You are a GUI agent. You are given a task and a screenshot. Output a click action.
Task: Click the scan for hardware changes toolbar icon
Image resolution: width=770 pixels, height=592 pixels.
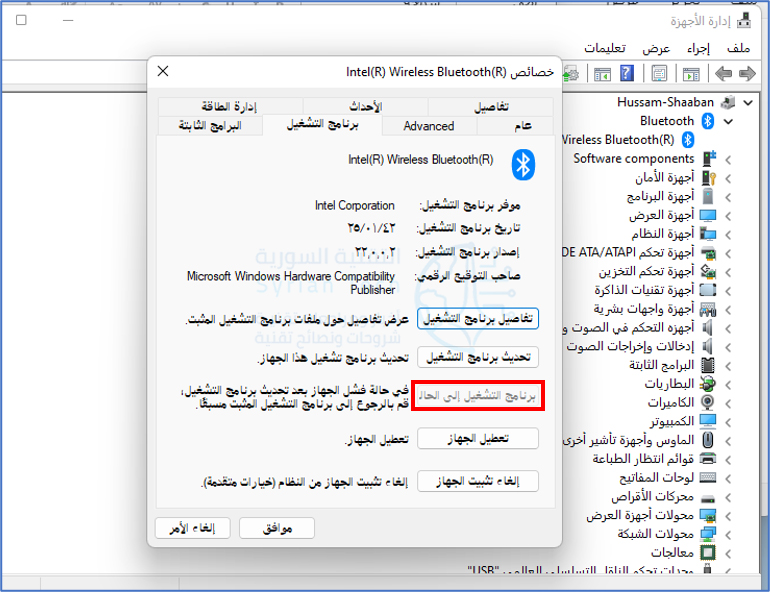(x=571, y=74)
